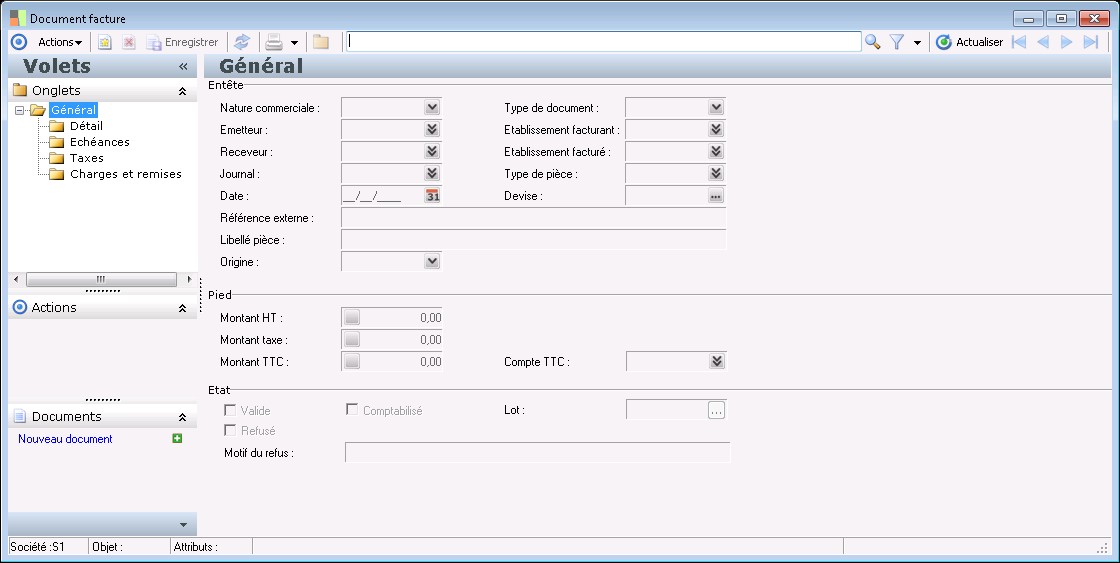This screenshot has height=563, width=1120.
Task: Open the filter dropdown arrow
Action: [917, 43]
